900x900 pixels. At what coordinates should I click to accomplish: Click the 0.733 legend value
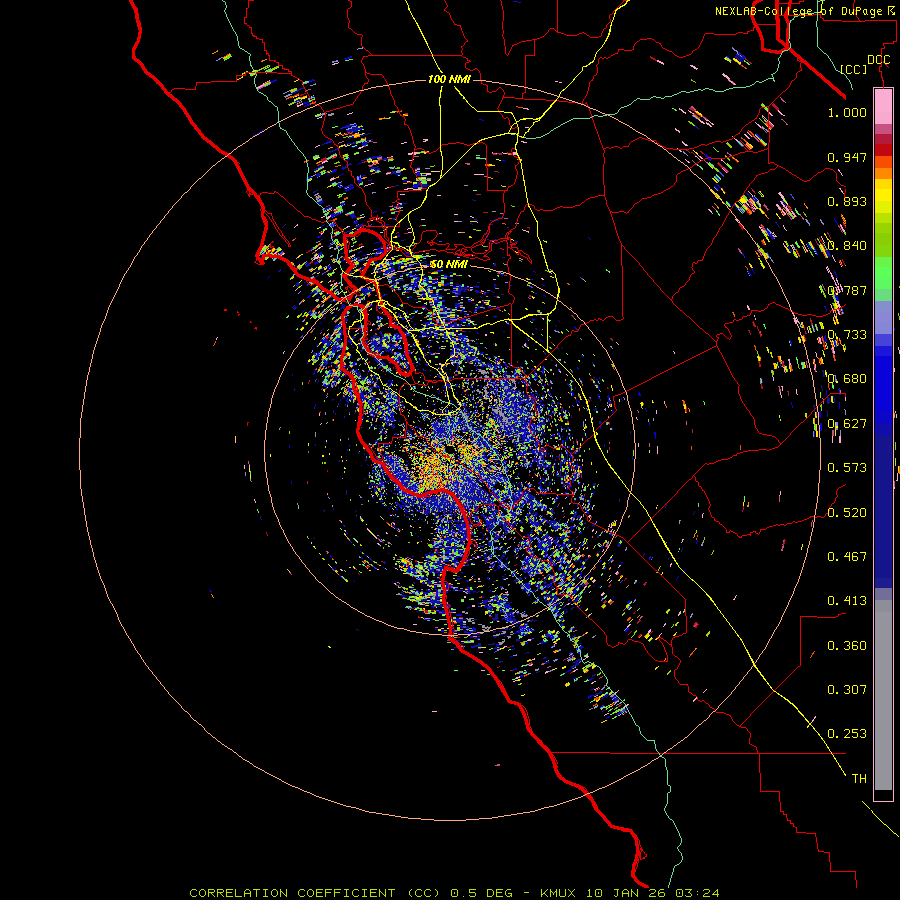point(847,335)
